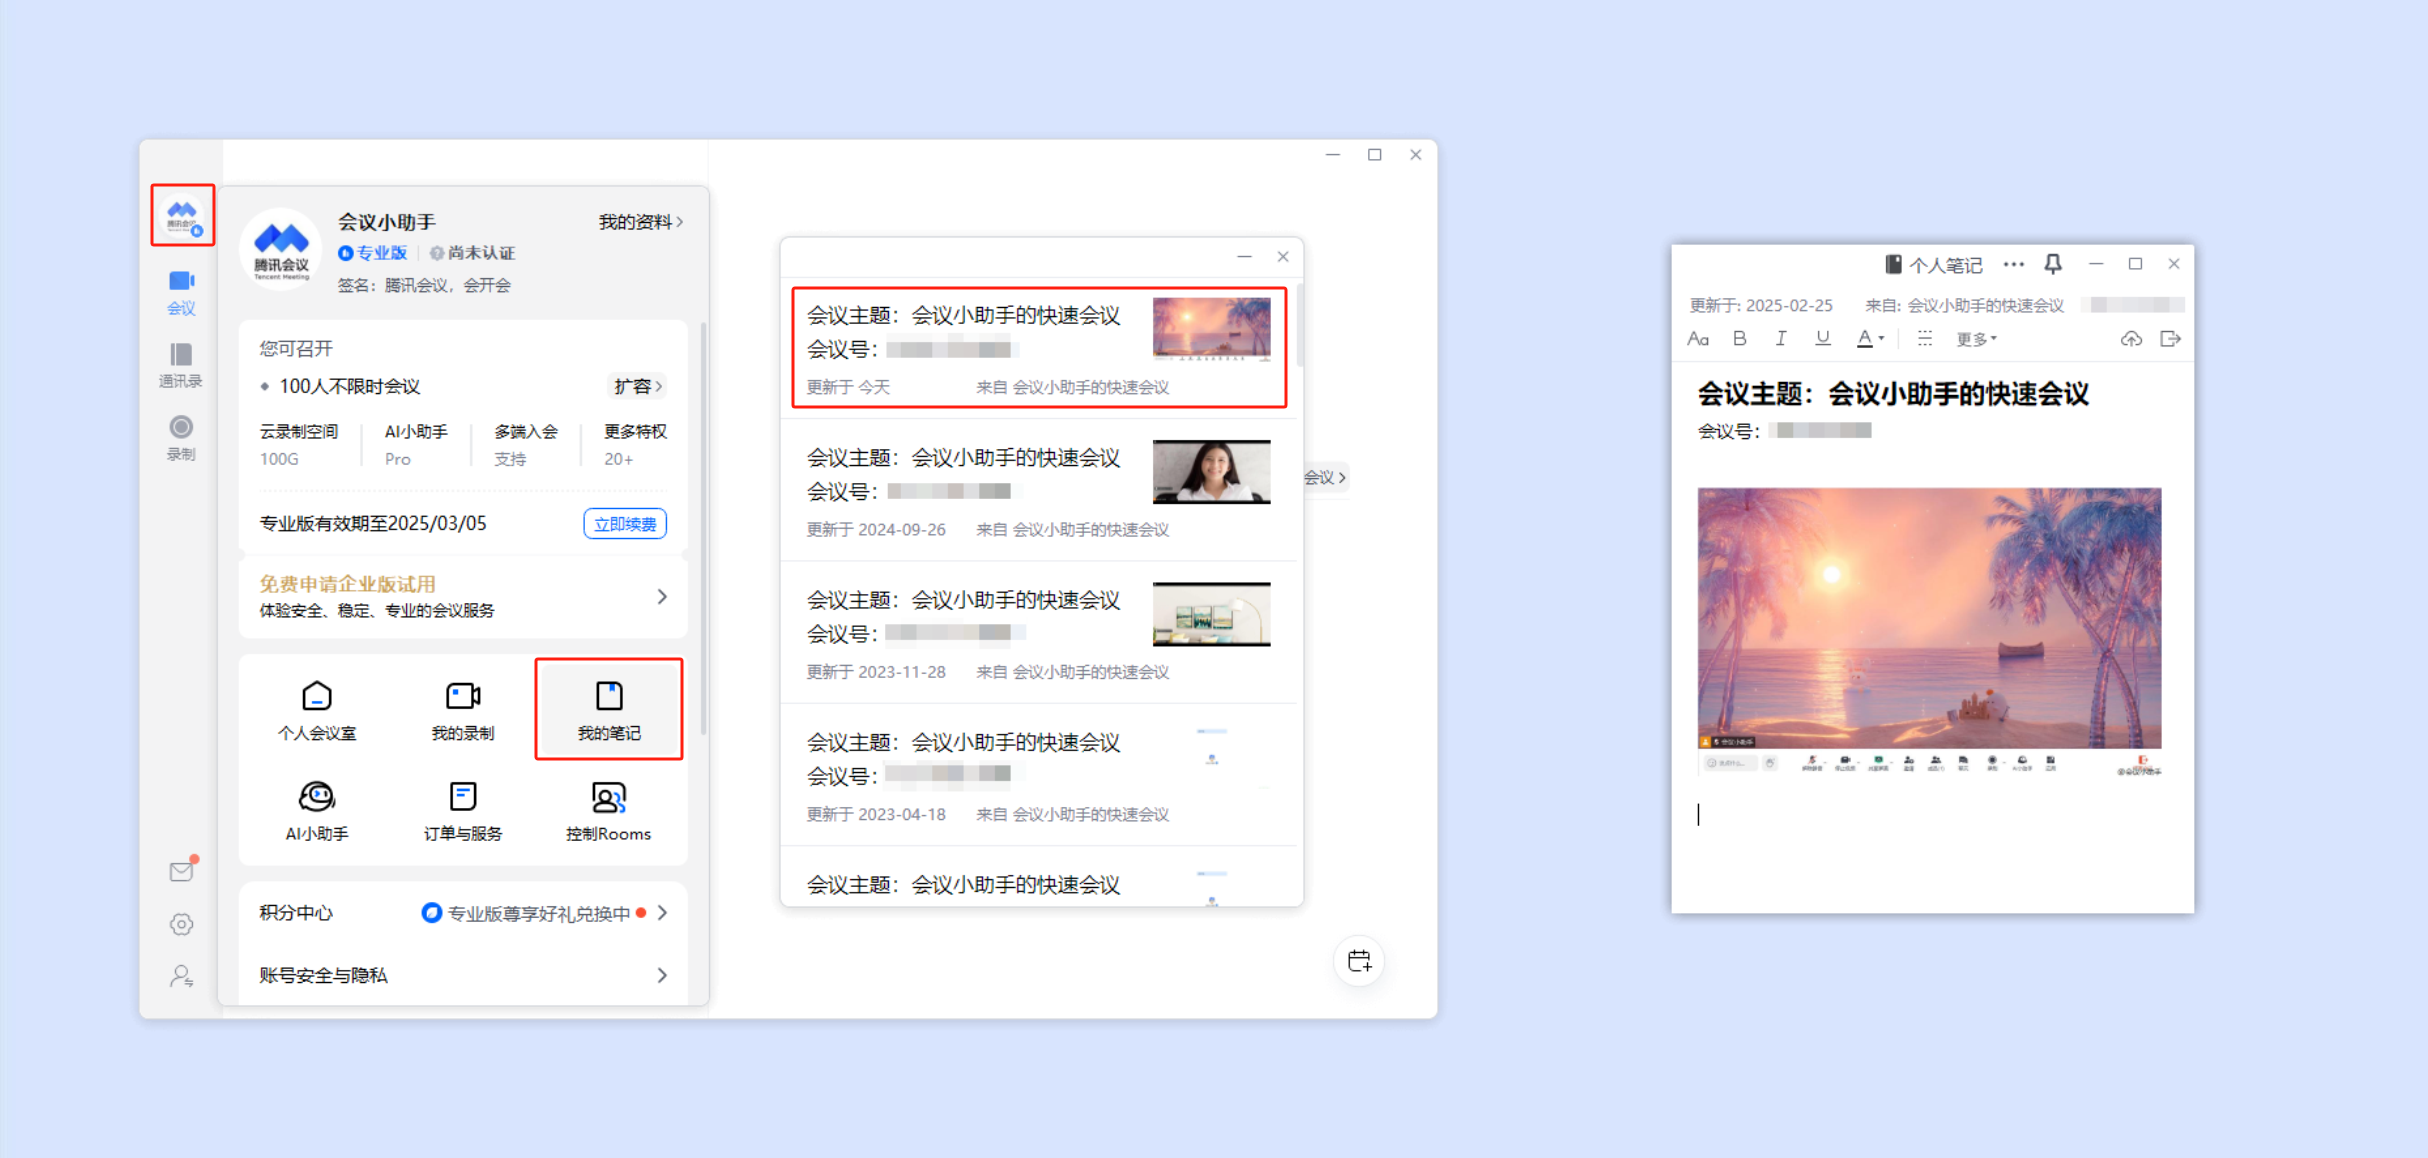
Task: Click the Tencent Meeting avatar icon in sidebar
Action: (x=182, y=215)
